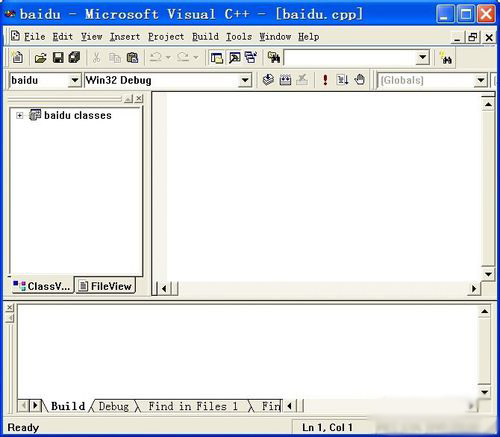Open the Undo history dropdown arrow
The image size is (500, 437).
(x=168, y=58)
